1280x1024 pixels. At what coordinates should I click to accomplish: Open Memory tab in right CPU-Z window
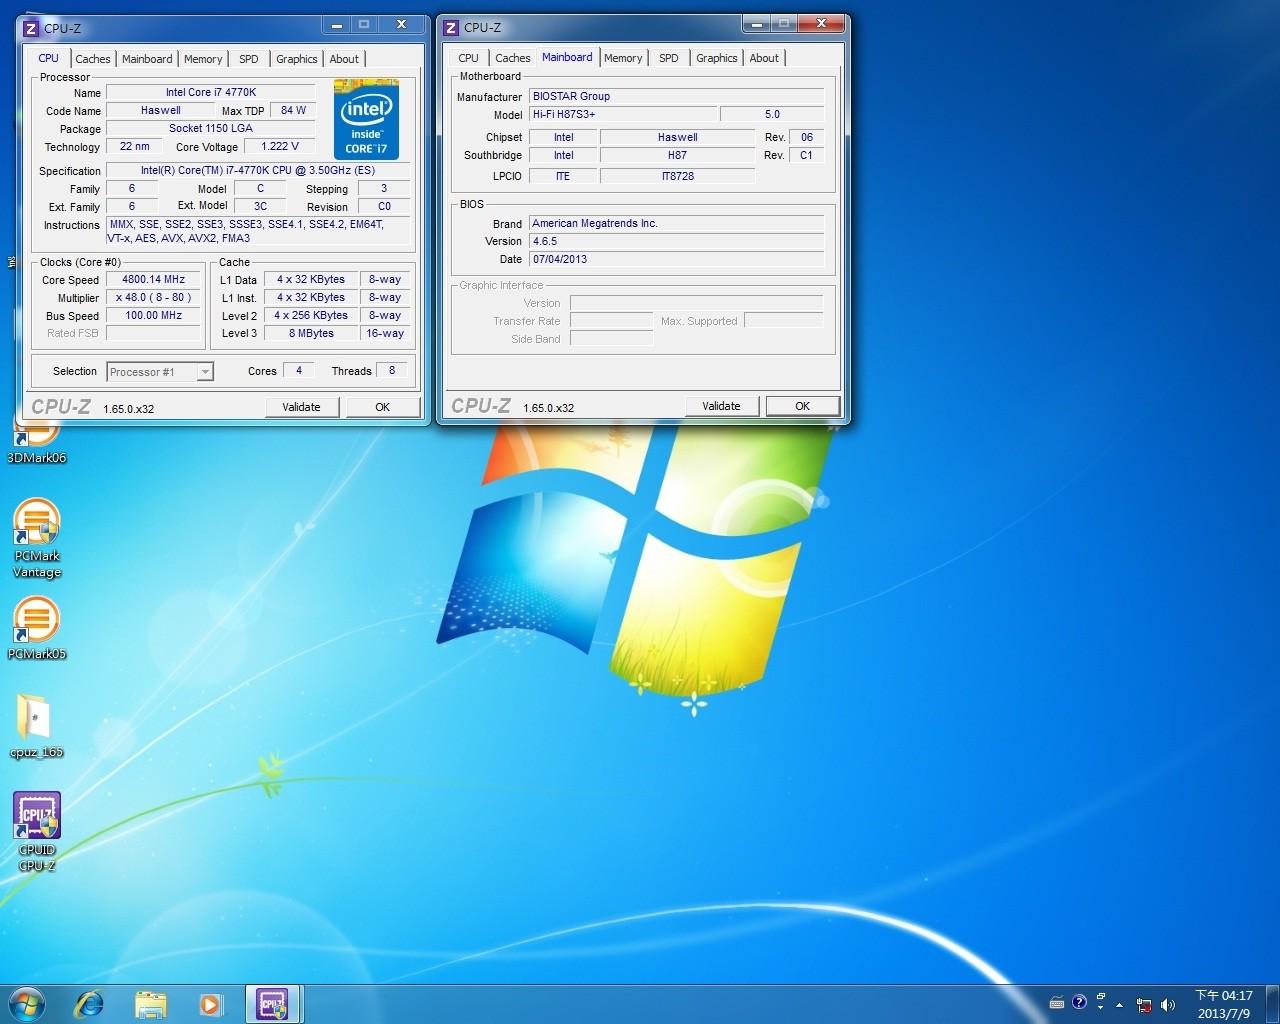click(x=623, y=58)
